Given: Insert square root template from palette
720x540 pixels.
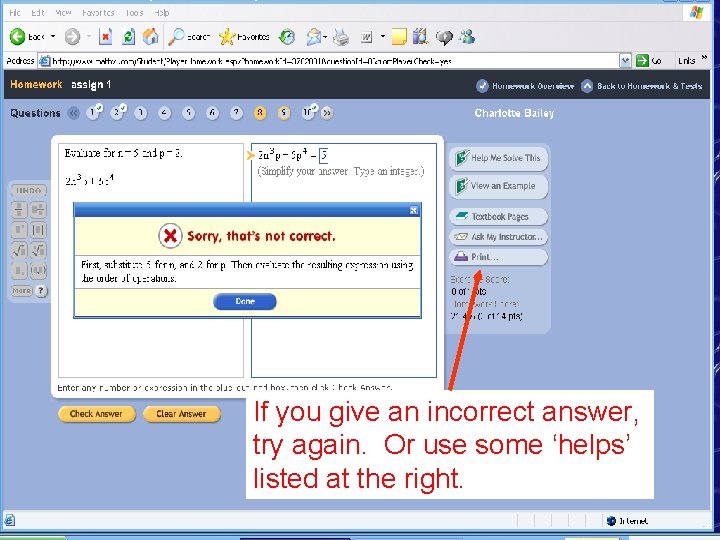Looking at the screenshot, I should (x=19, y=250).
